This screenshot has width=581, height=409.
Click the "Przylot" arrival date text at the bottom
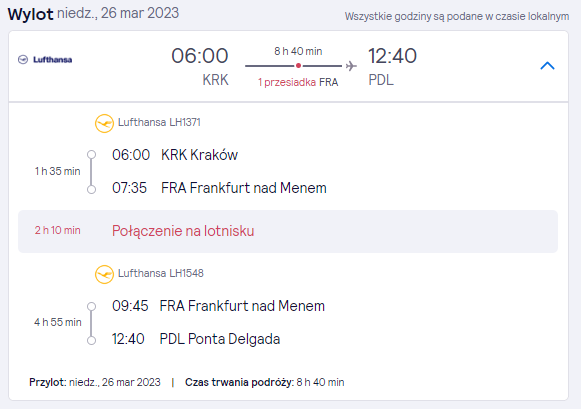click(x=95, y=382)
